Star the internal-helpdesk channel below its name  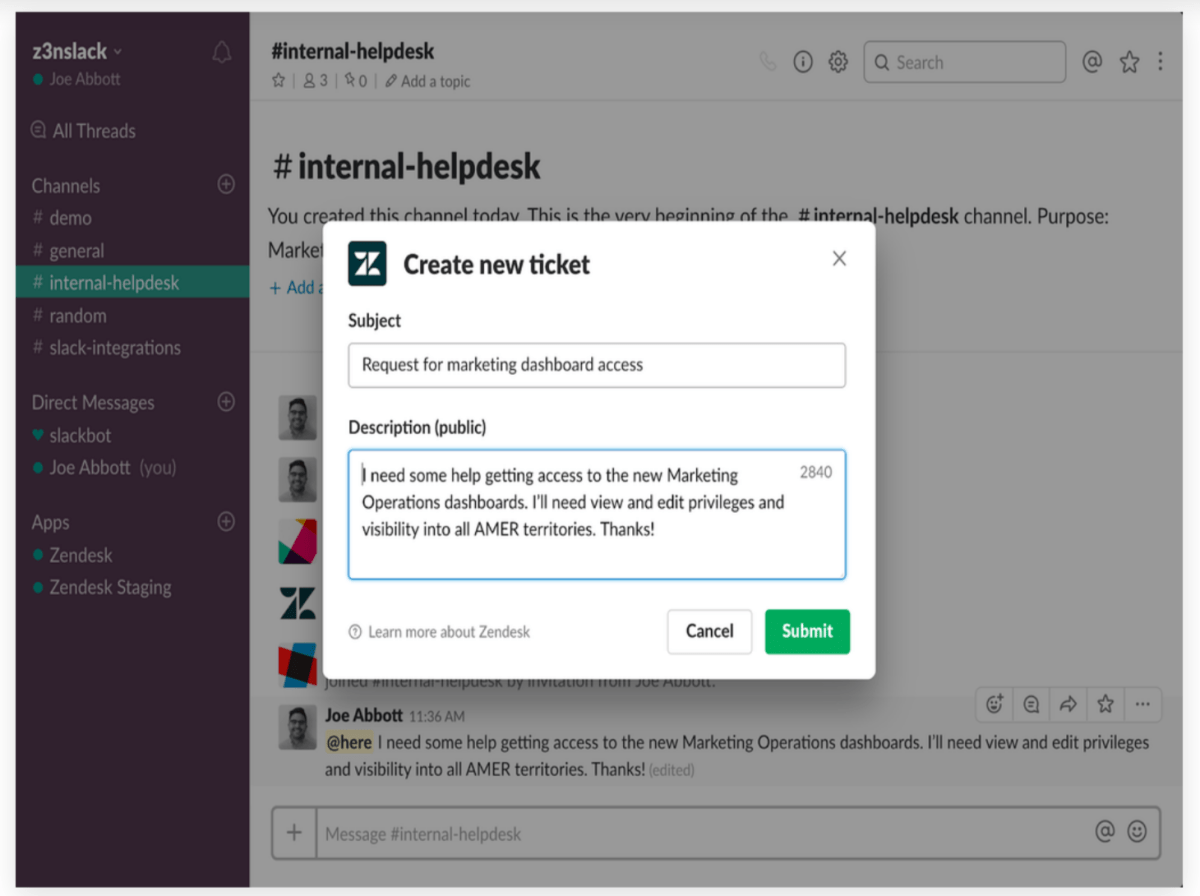277,81
